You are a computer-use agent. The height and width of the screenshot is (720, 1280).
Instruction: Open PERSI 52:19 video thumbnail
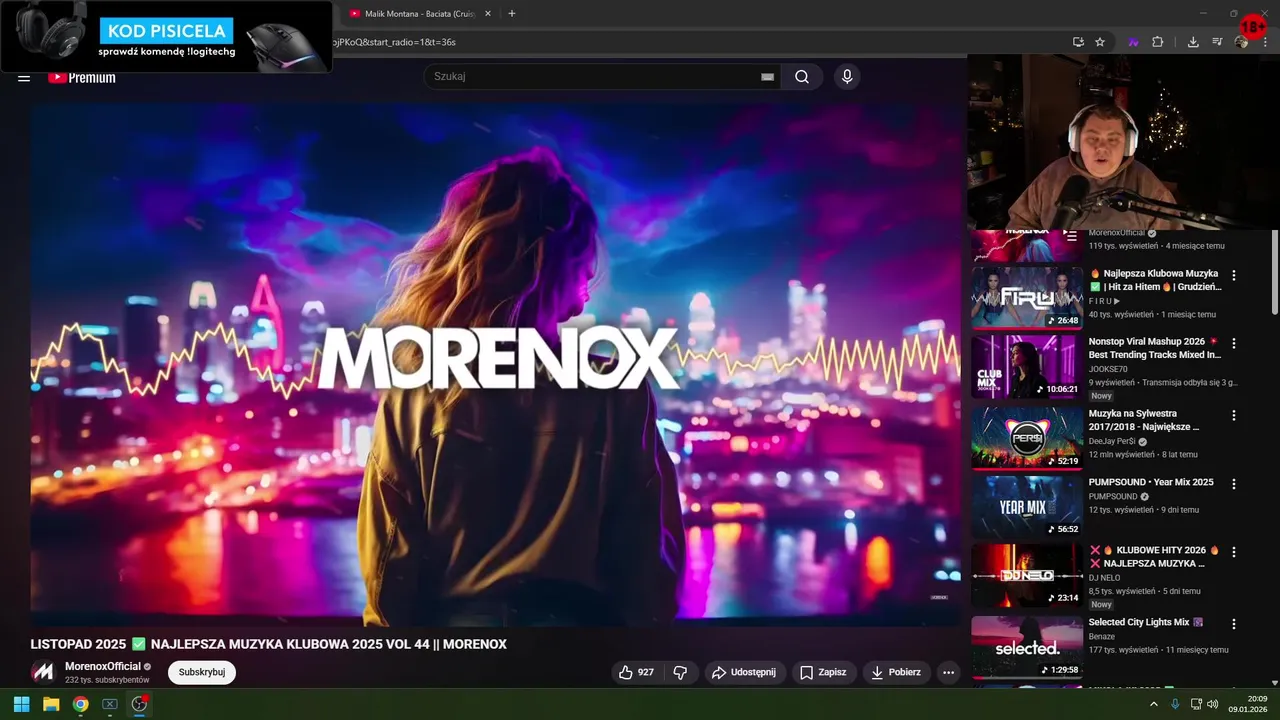(1027, 437)
